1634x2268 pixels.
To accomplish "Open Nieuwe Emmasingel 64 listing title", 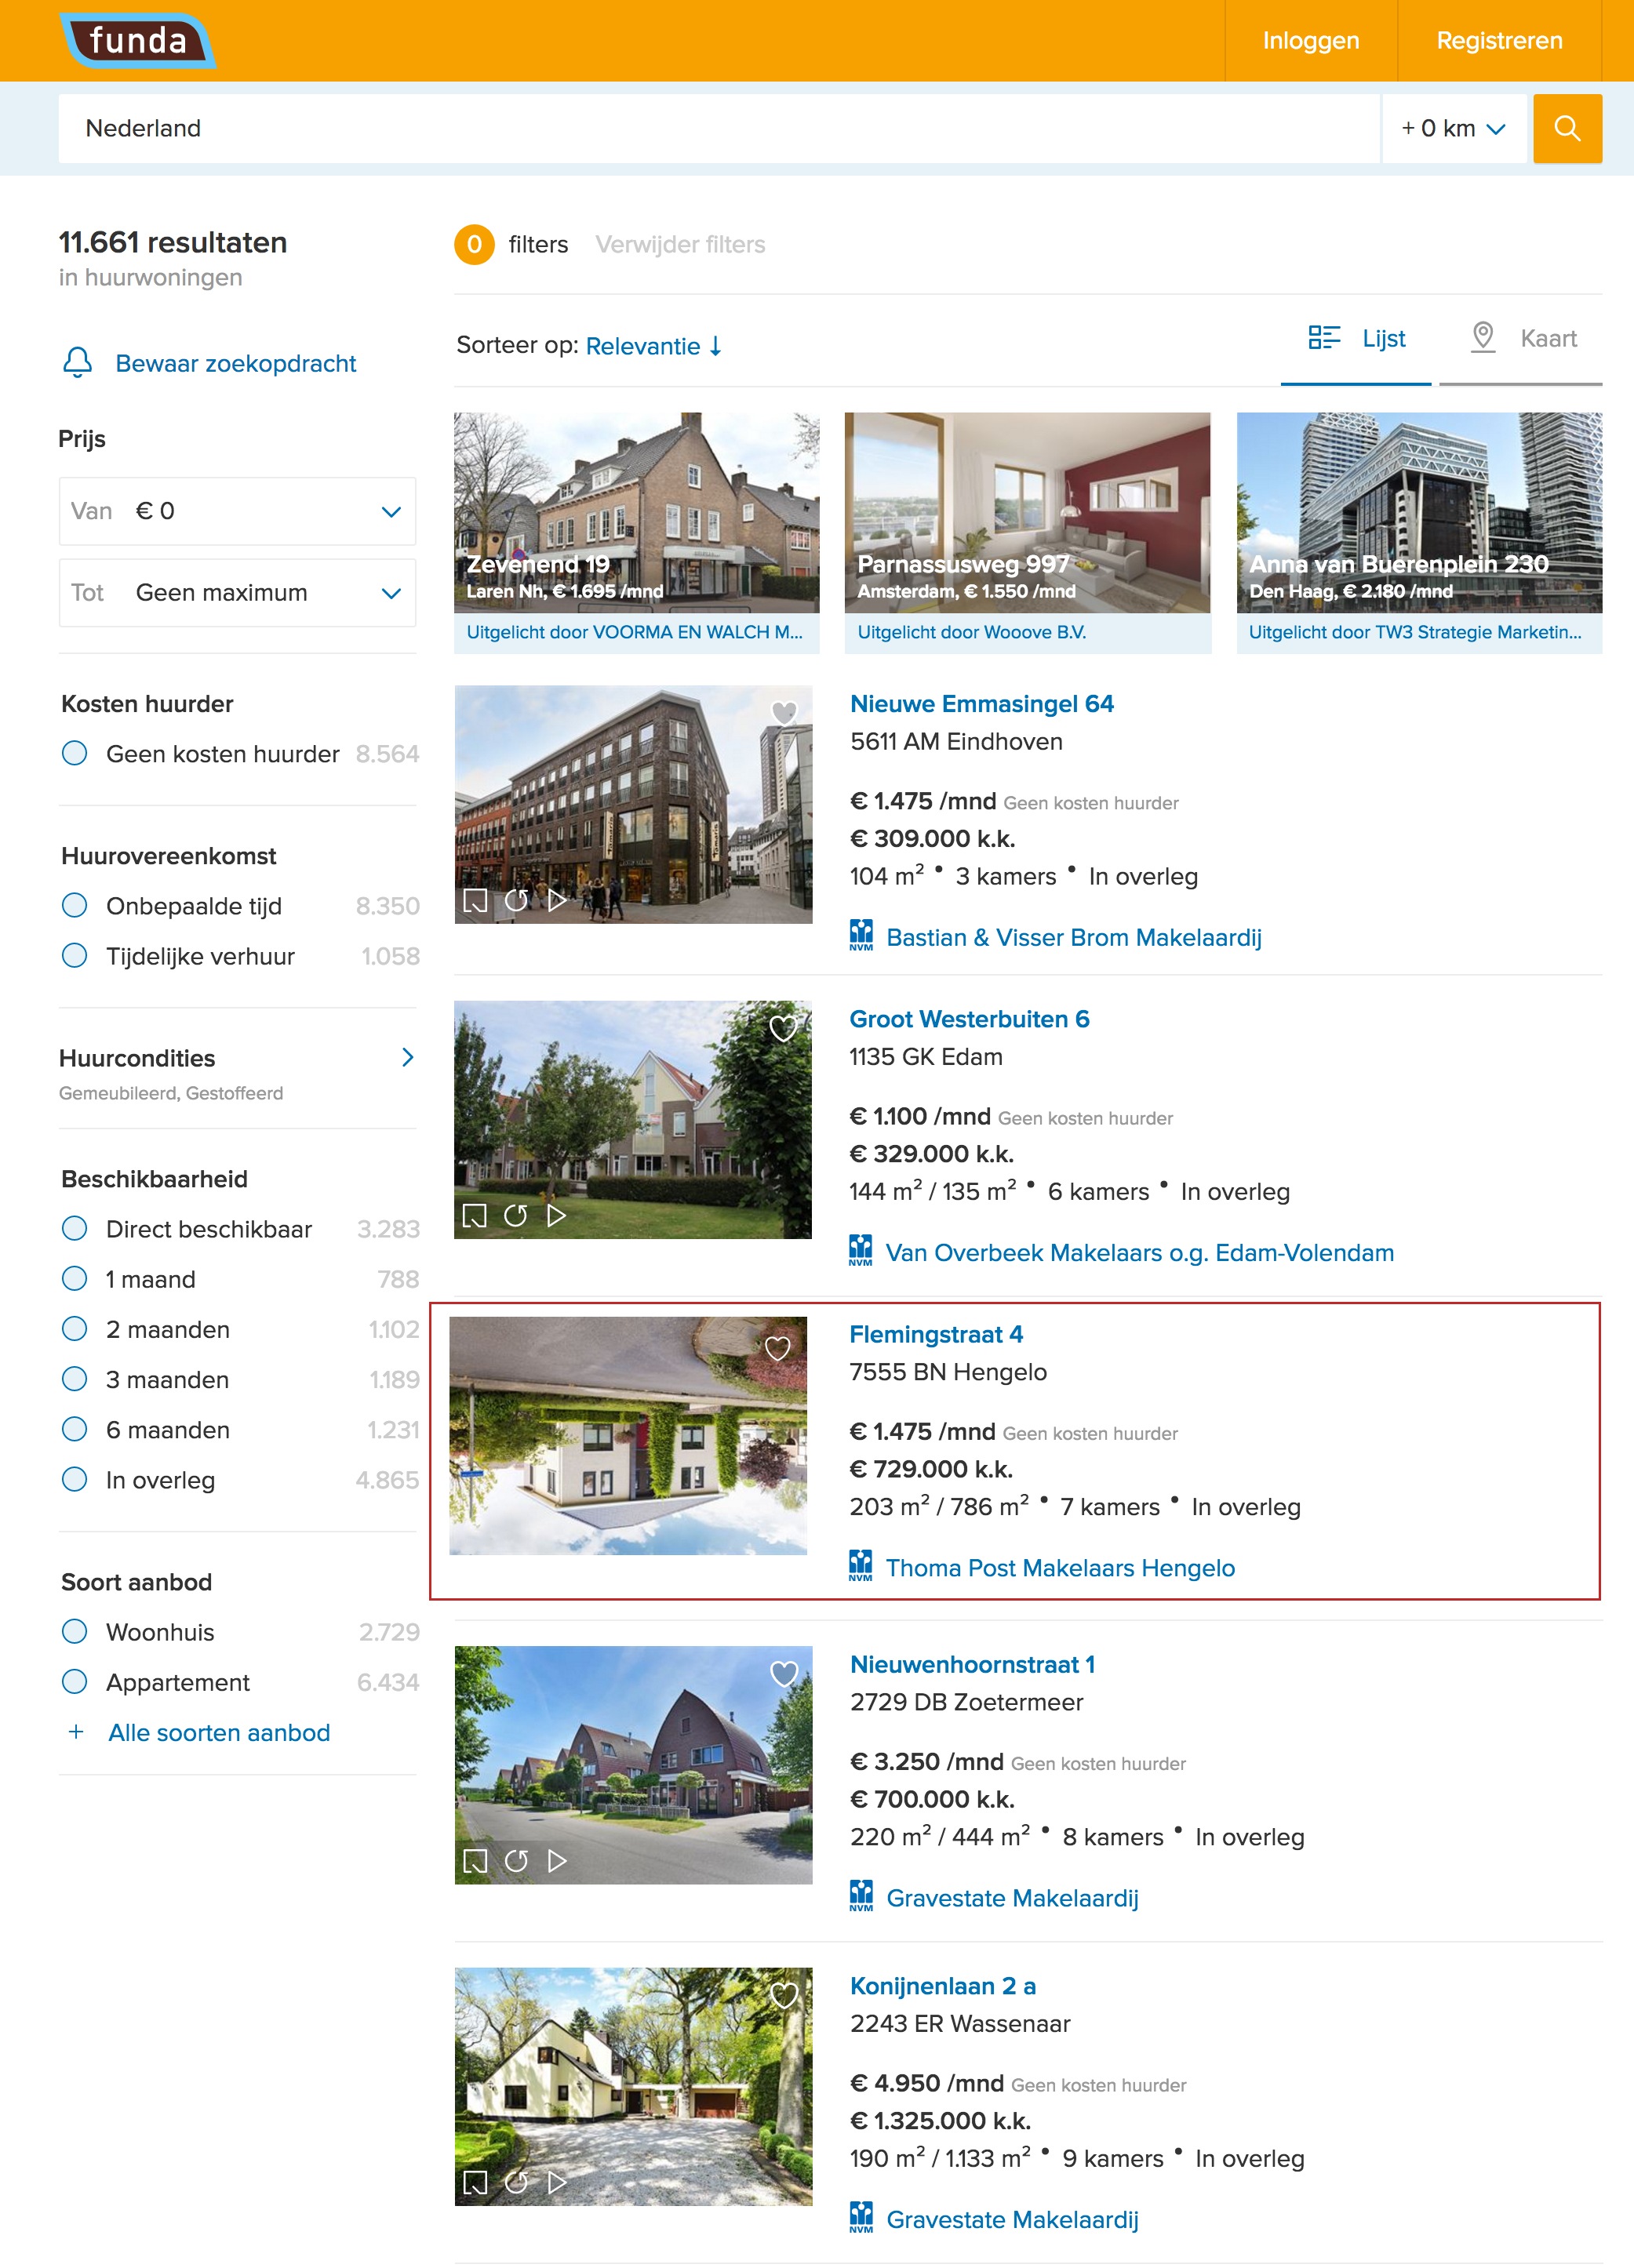I will coord(981,703).
